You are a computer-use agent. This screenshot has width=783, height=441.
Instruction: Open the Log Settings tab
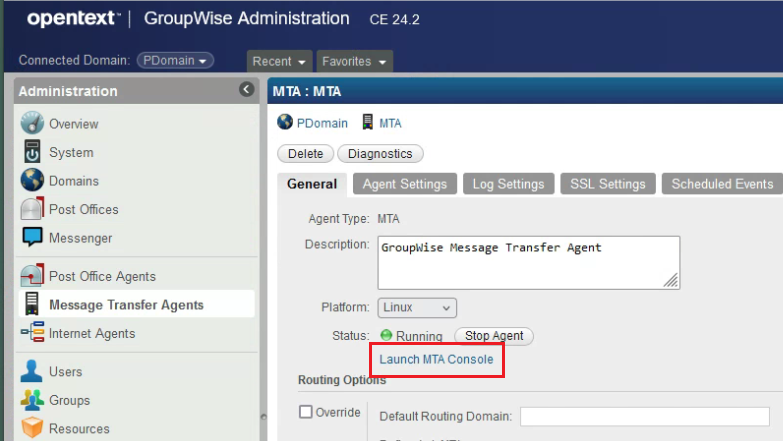(x=508, y=184)
